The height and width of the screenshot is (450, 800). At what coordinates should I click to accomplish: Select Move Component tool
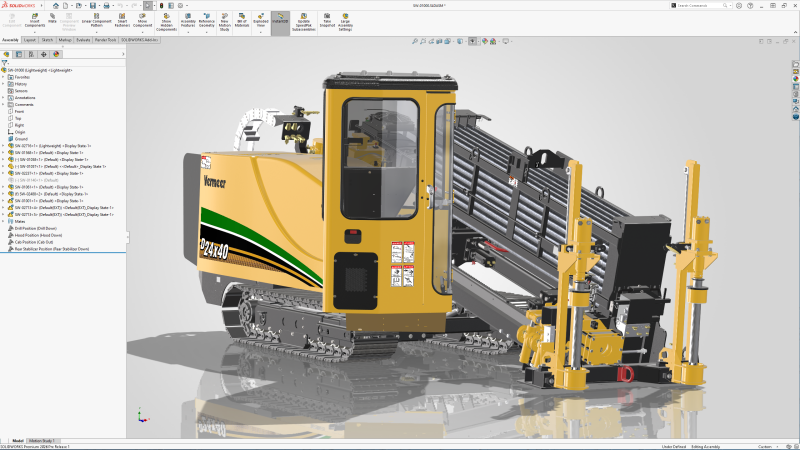[x=142, y=21]
